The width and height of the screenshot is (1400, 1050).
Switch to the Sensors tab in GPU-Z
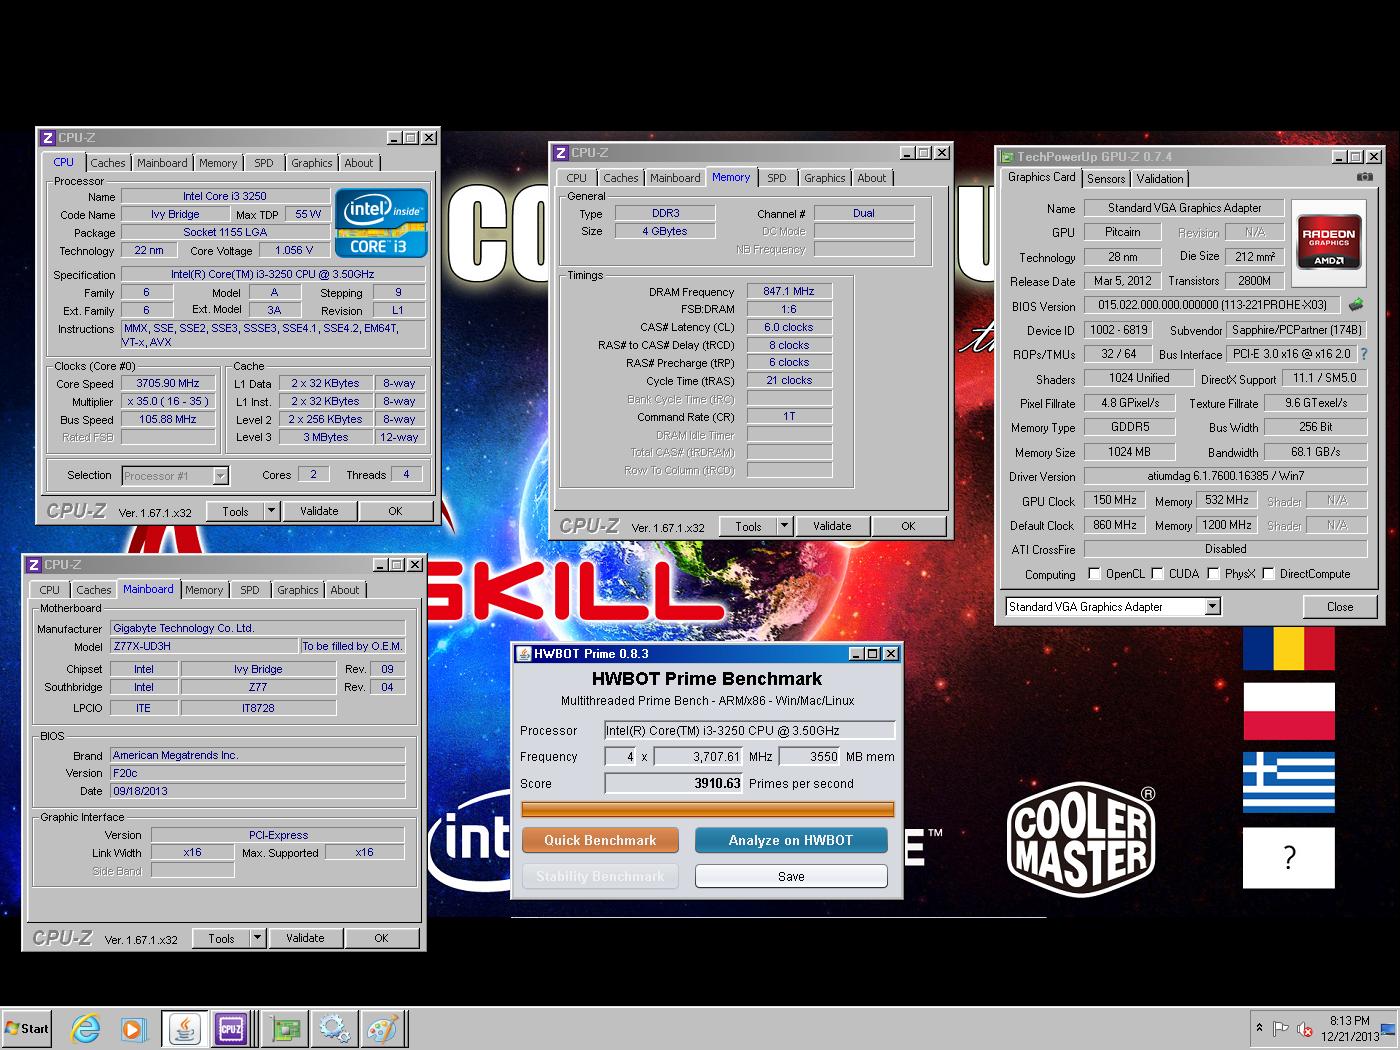[x=1106, y=179]
